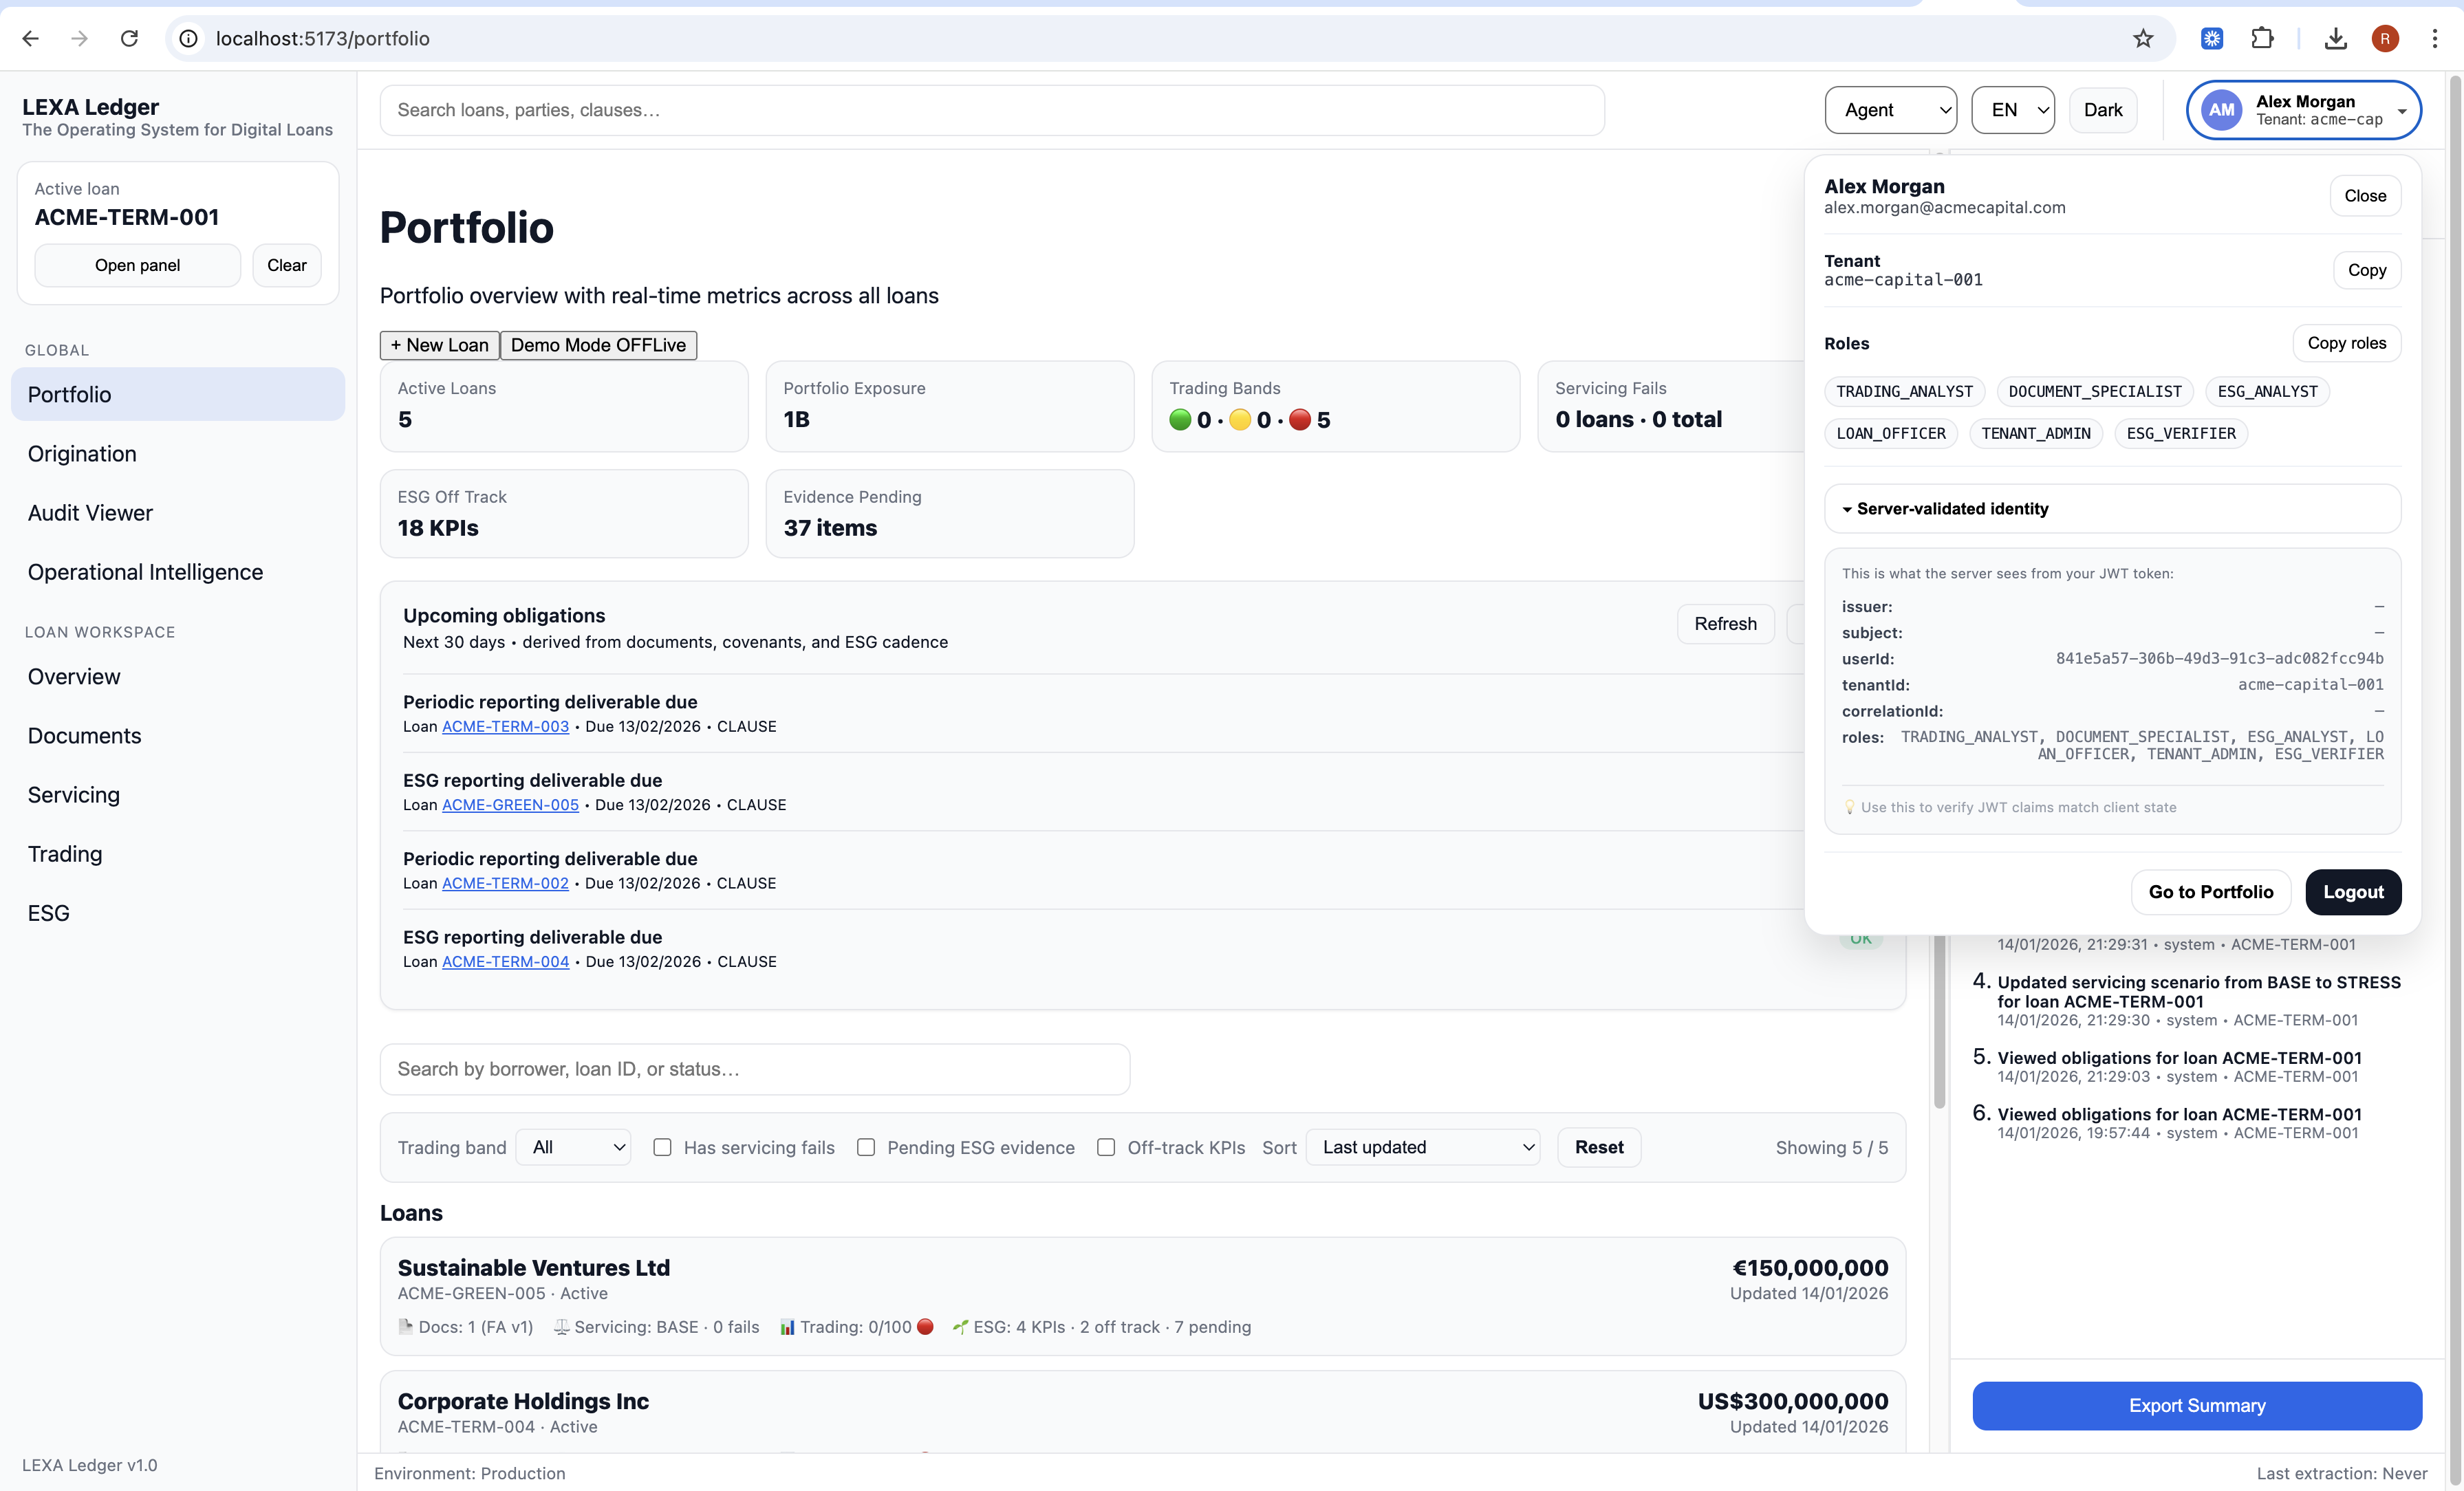Toggle Off-track KPIs checkbox
2464x1491 pixels.
click(1106, 1147)
